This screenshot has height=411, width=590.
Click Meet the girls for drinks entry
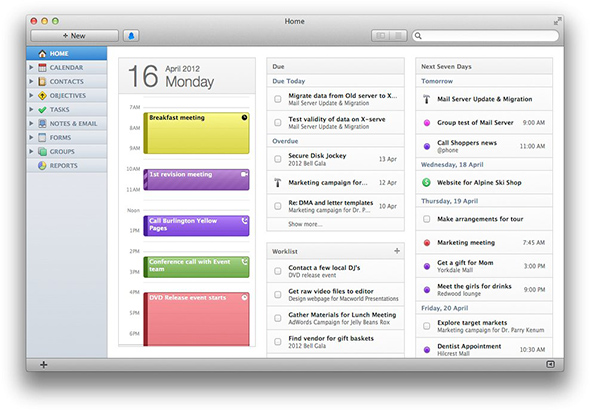tap(484, 289)
